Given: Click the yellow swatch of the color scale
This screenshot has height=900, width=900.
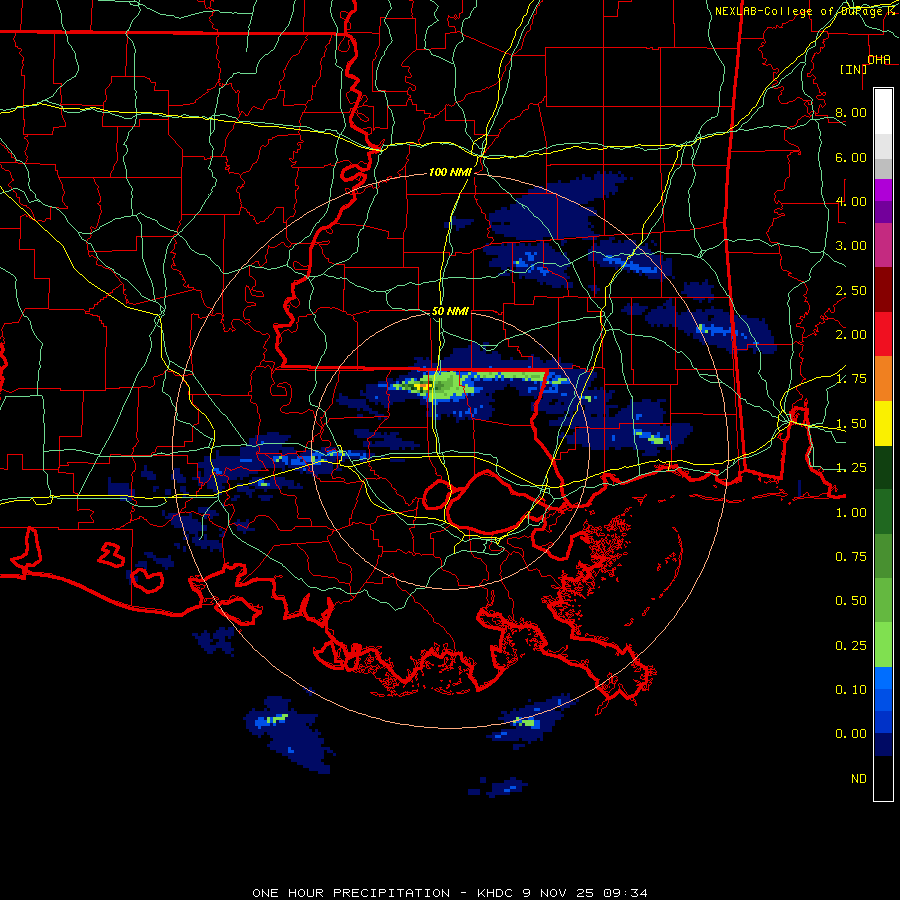Looking at the screenshot, I should [883, 423].
